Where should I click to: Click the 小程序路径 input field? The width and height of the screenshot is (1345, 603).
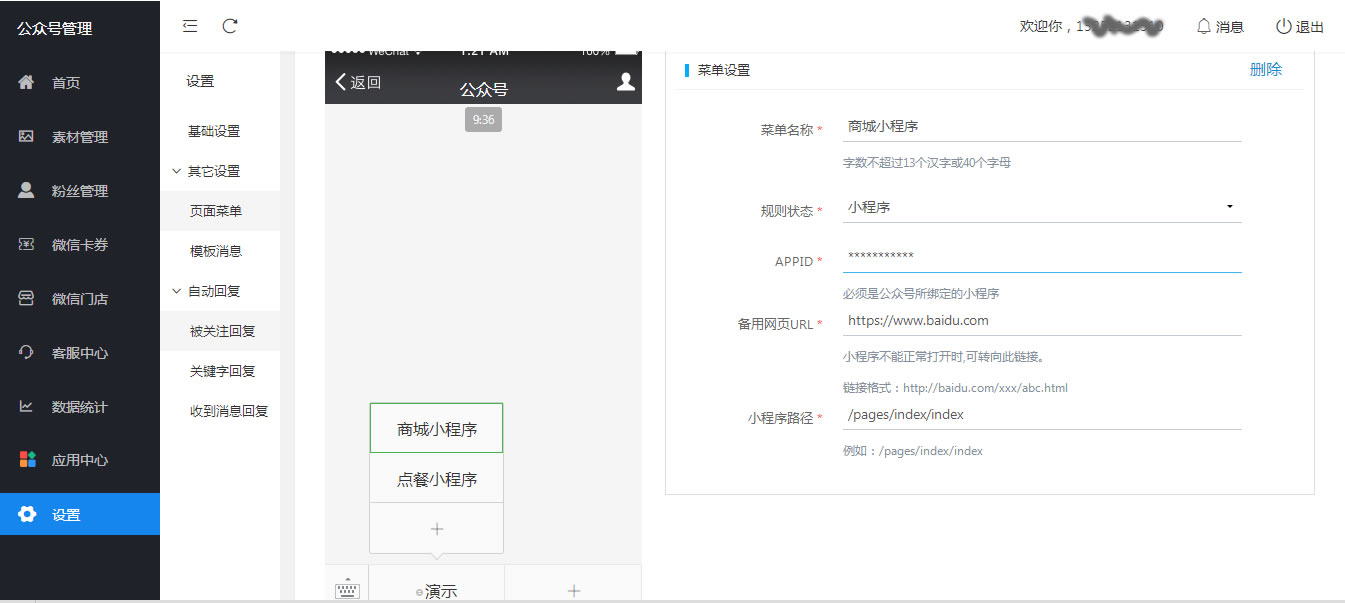tap(1042, 415)
